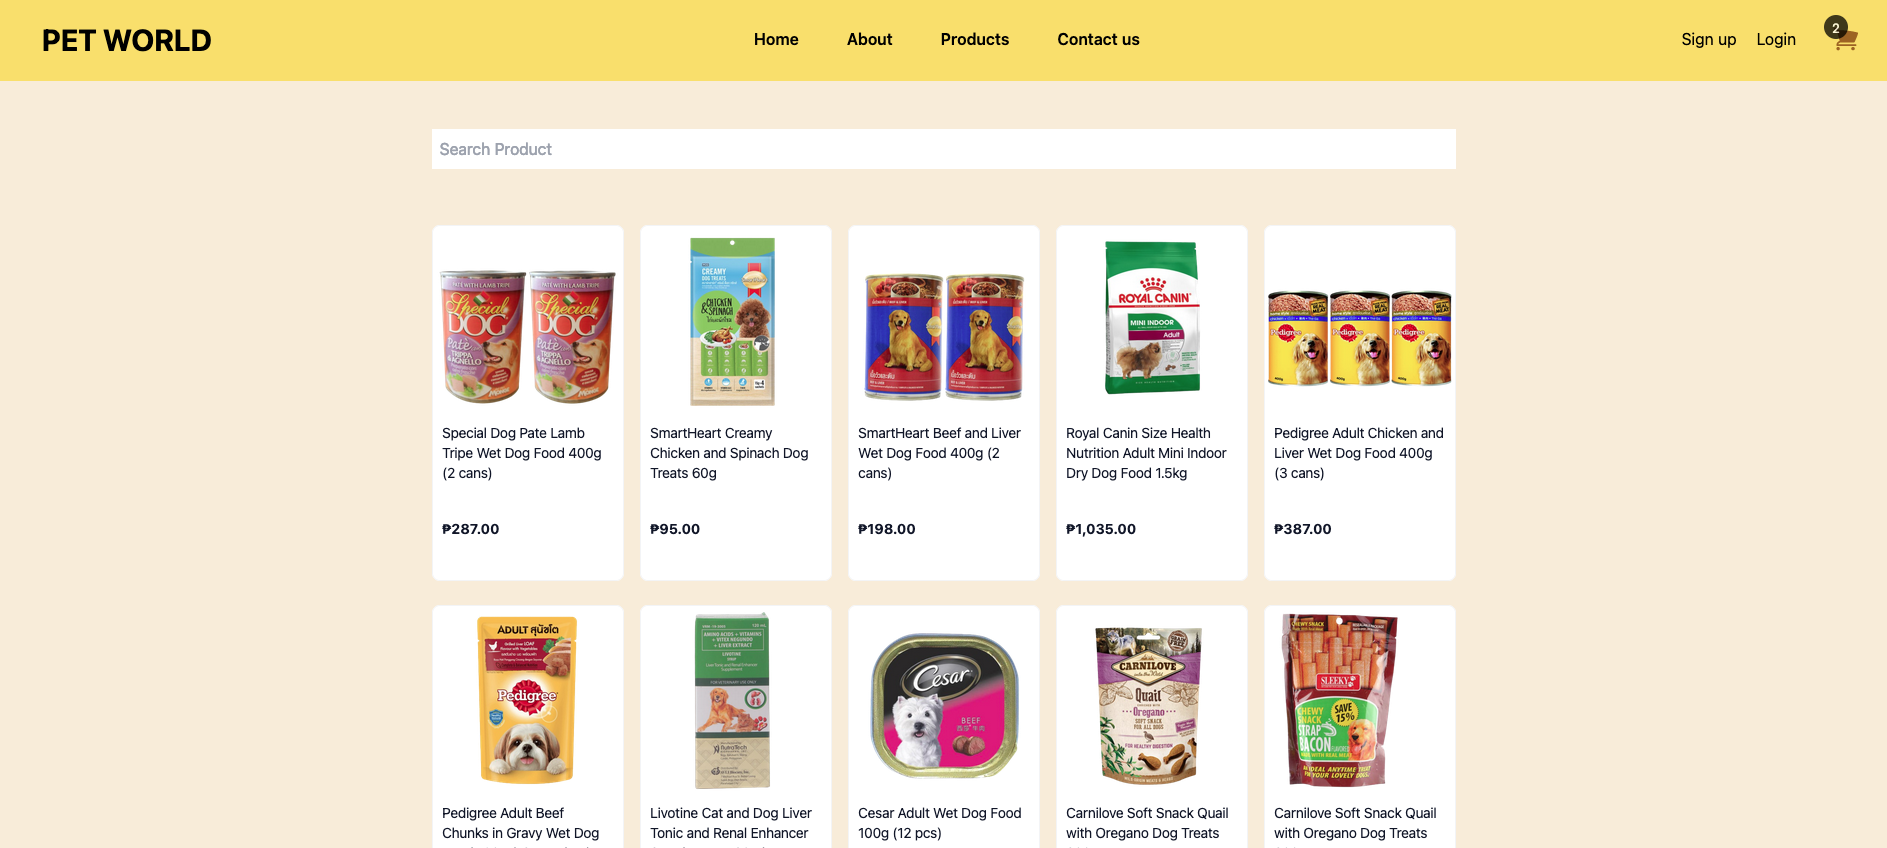This screenshot has height=848, width=1887.
Task: Open Pedigree Adult Beef Chunks pouch image
Action: pyautogui.click(x=528, y=699)
